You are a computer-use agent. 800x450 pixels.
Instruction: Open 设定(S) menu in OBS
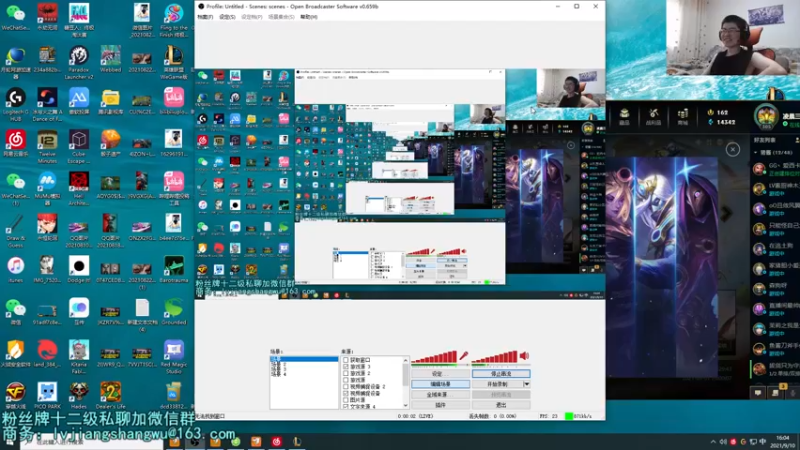[228, 17]
